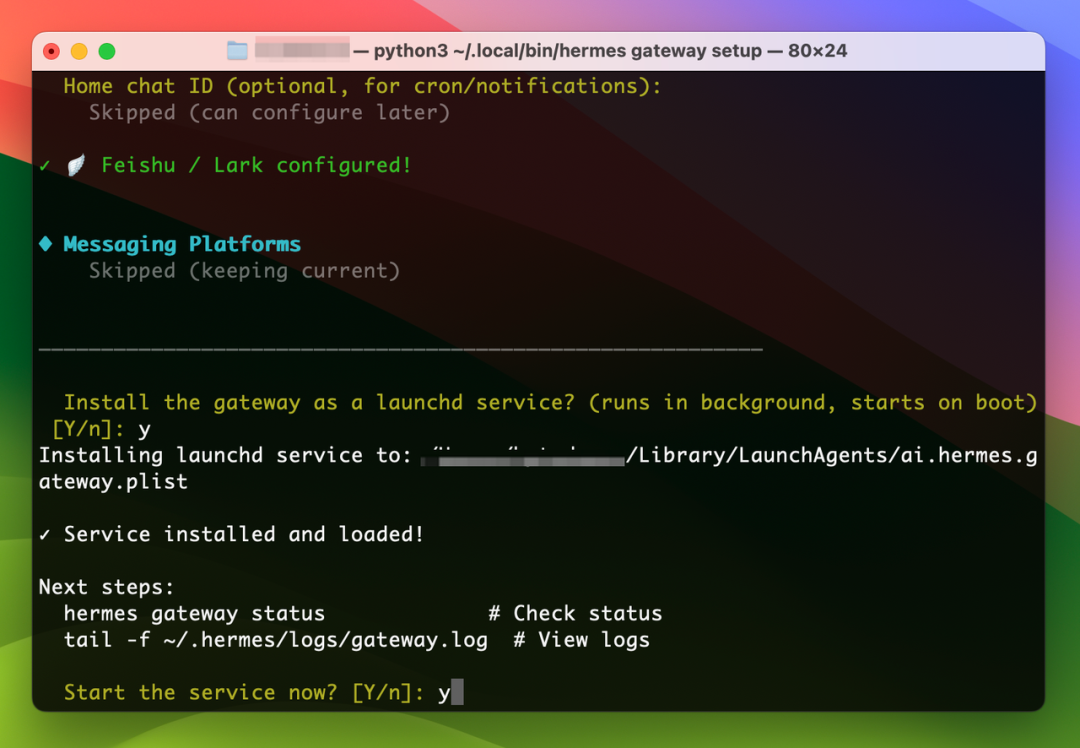Click the folder proxy icon in title bar
This screenshot has width=1080, height=748.
[x=237, y=51]
